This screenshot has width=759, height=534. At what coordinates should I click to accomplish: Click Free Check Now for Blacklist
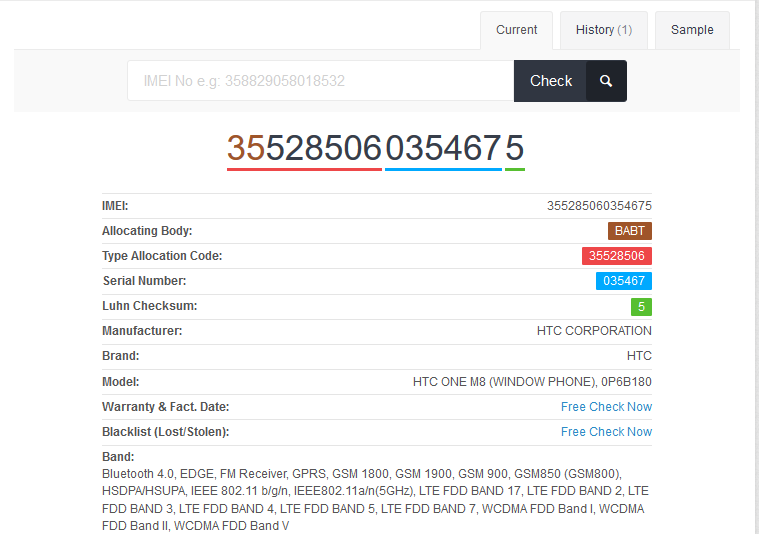(x=606, y=432)
